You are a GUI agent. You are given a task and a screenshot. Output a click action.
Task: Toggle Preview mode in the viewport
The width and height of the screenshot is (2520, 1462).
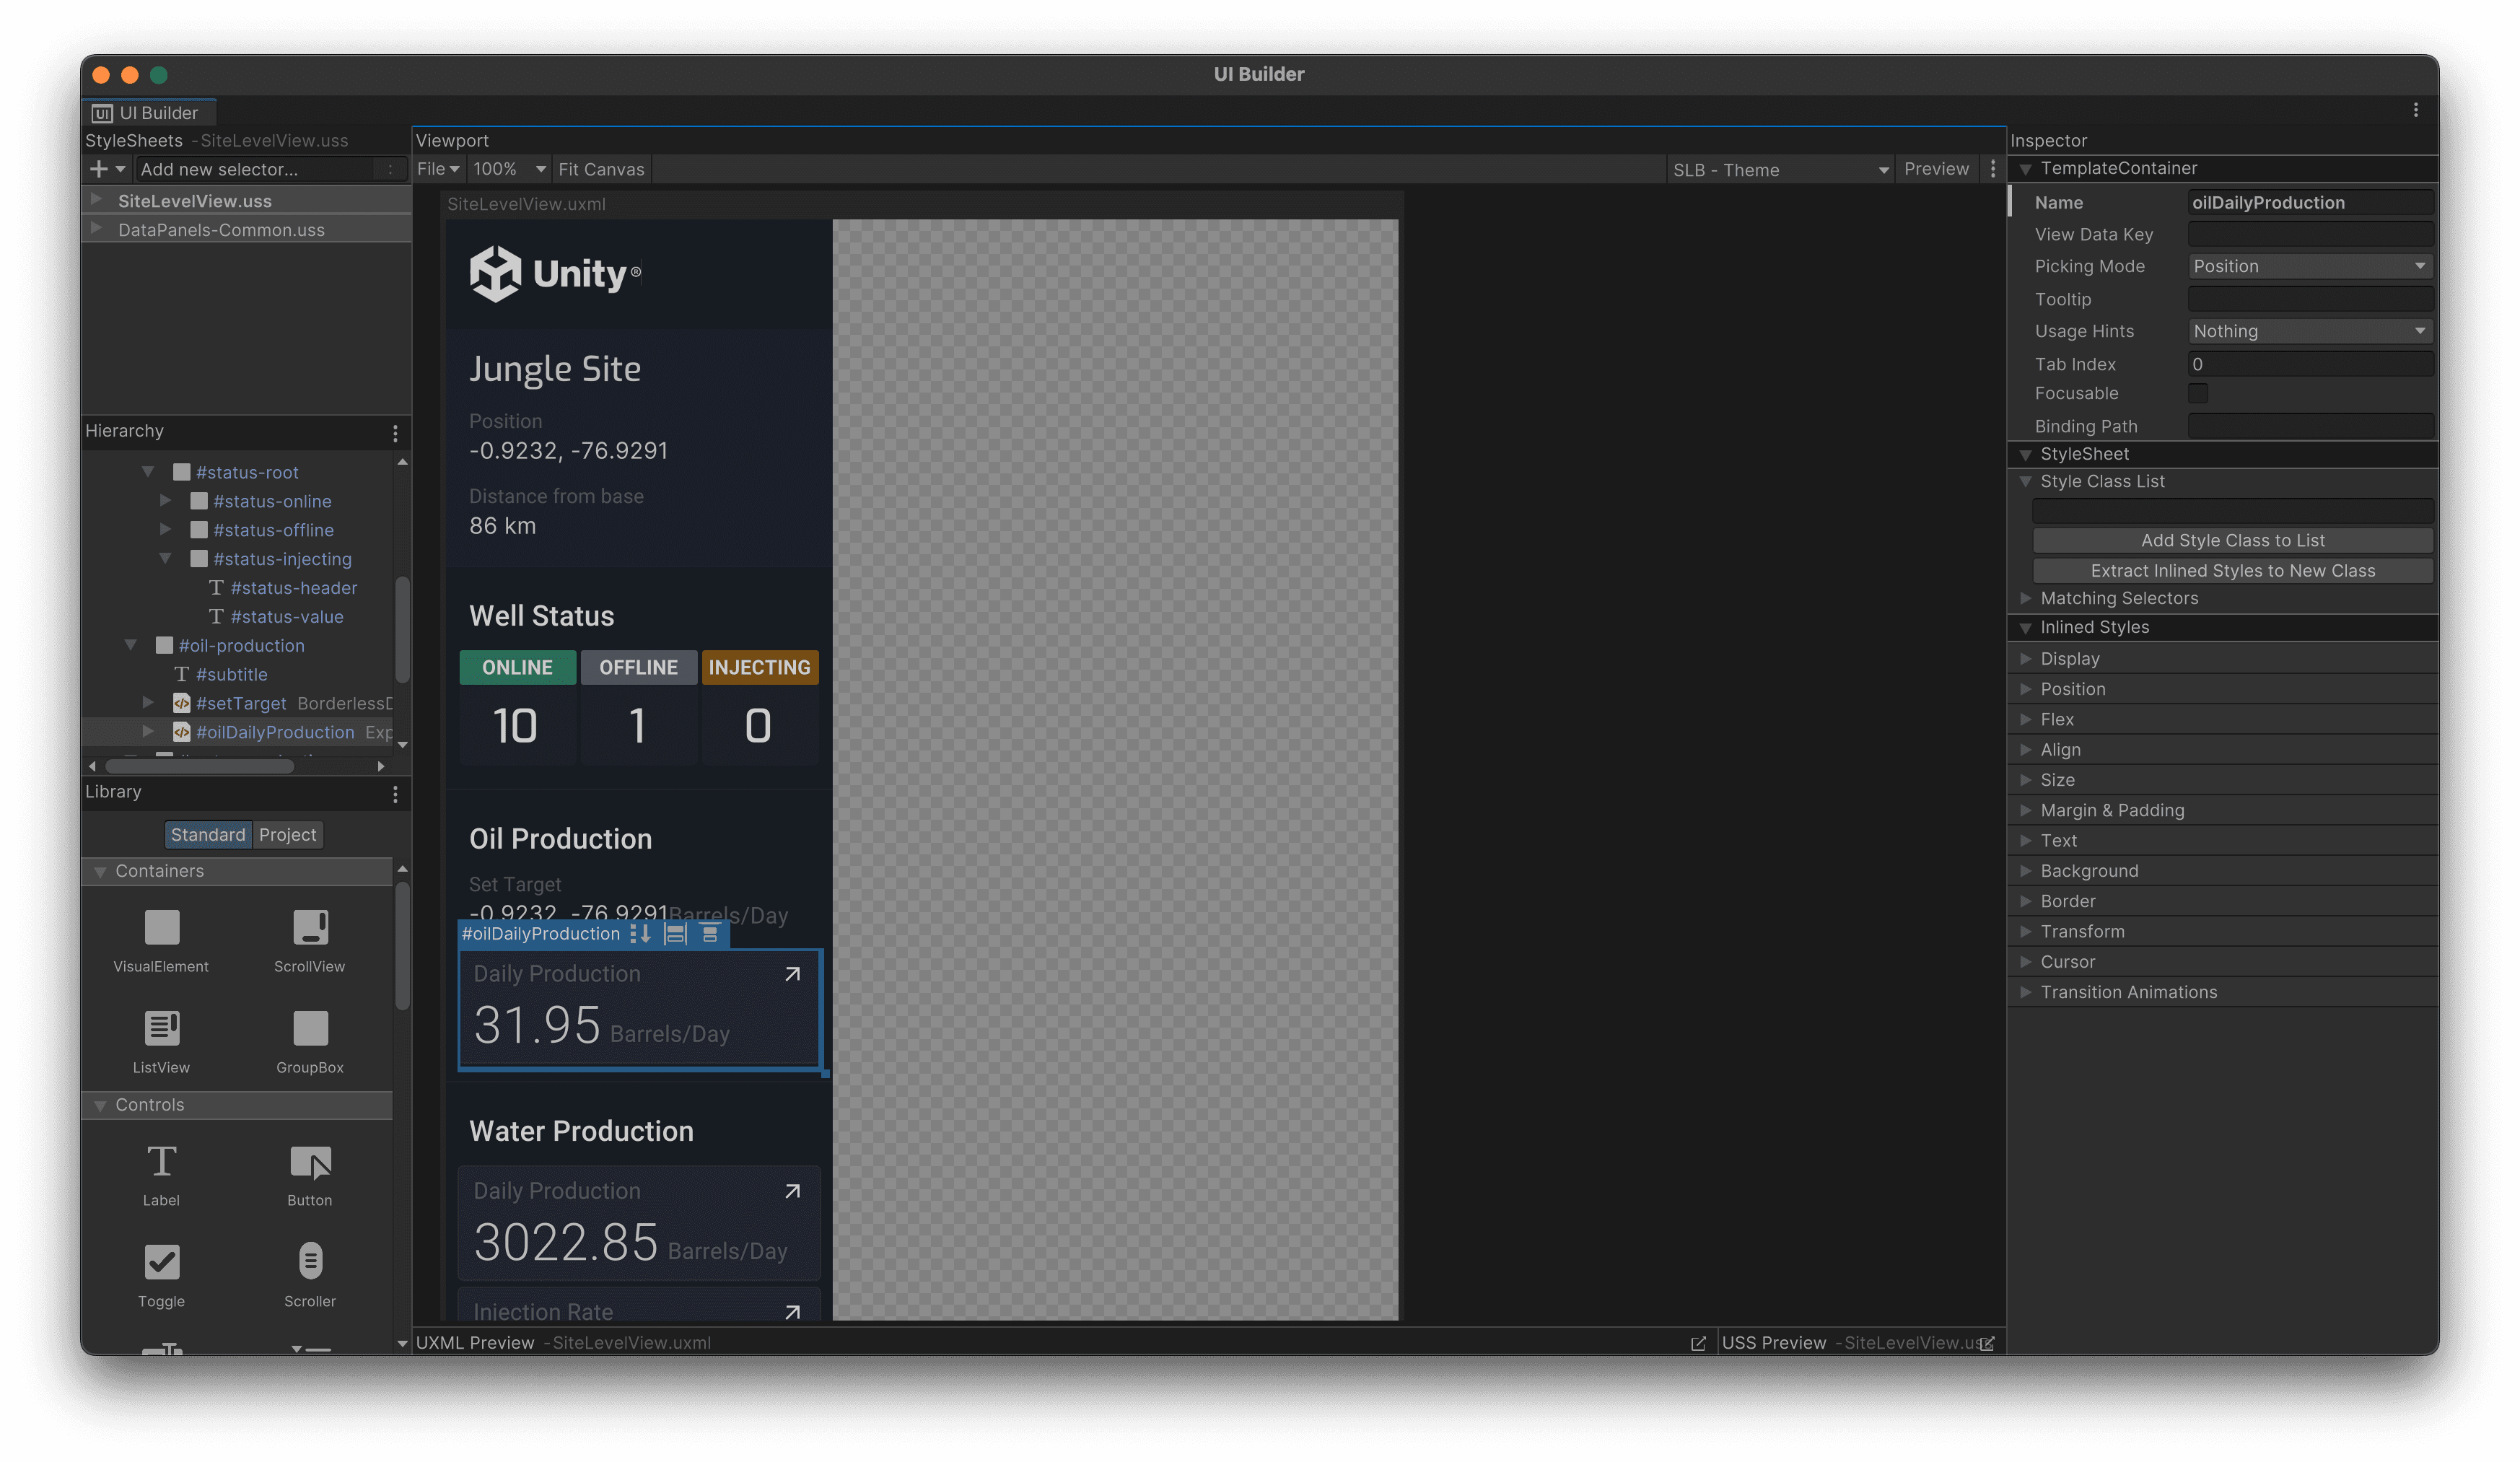tap(1937, 168)
